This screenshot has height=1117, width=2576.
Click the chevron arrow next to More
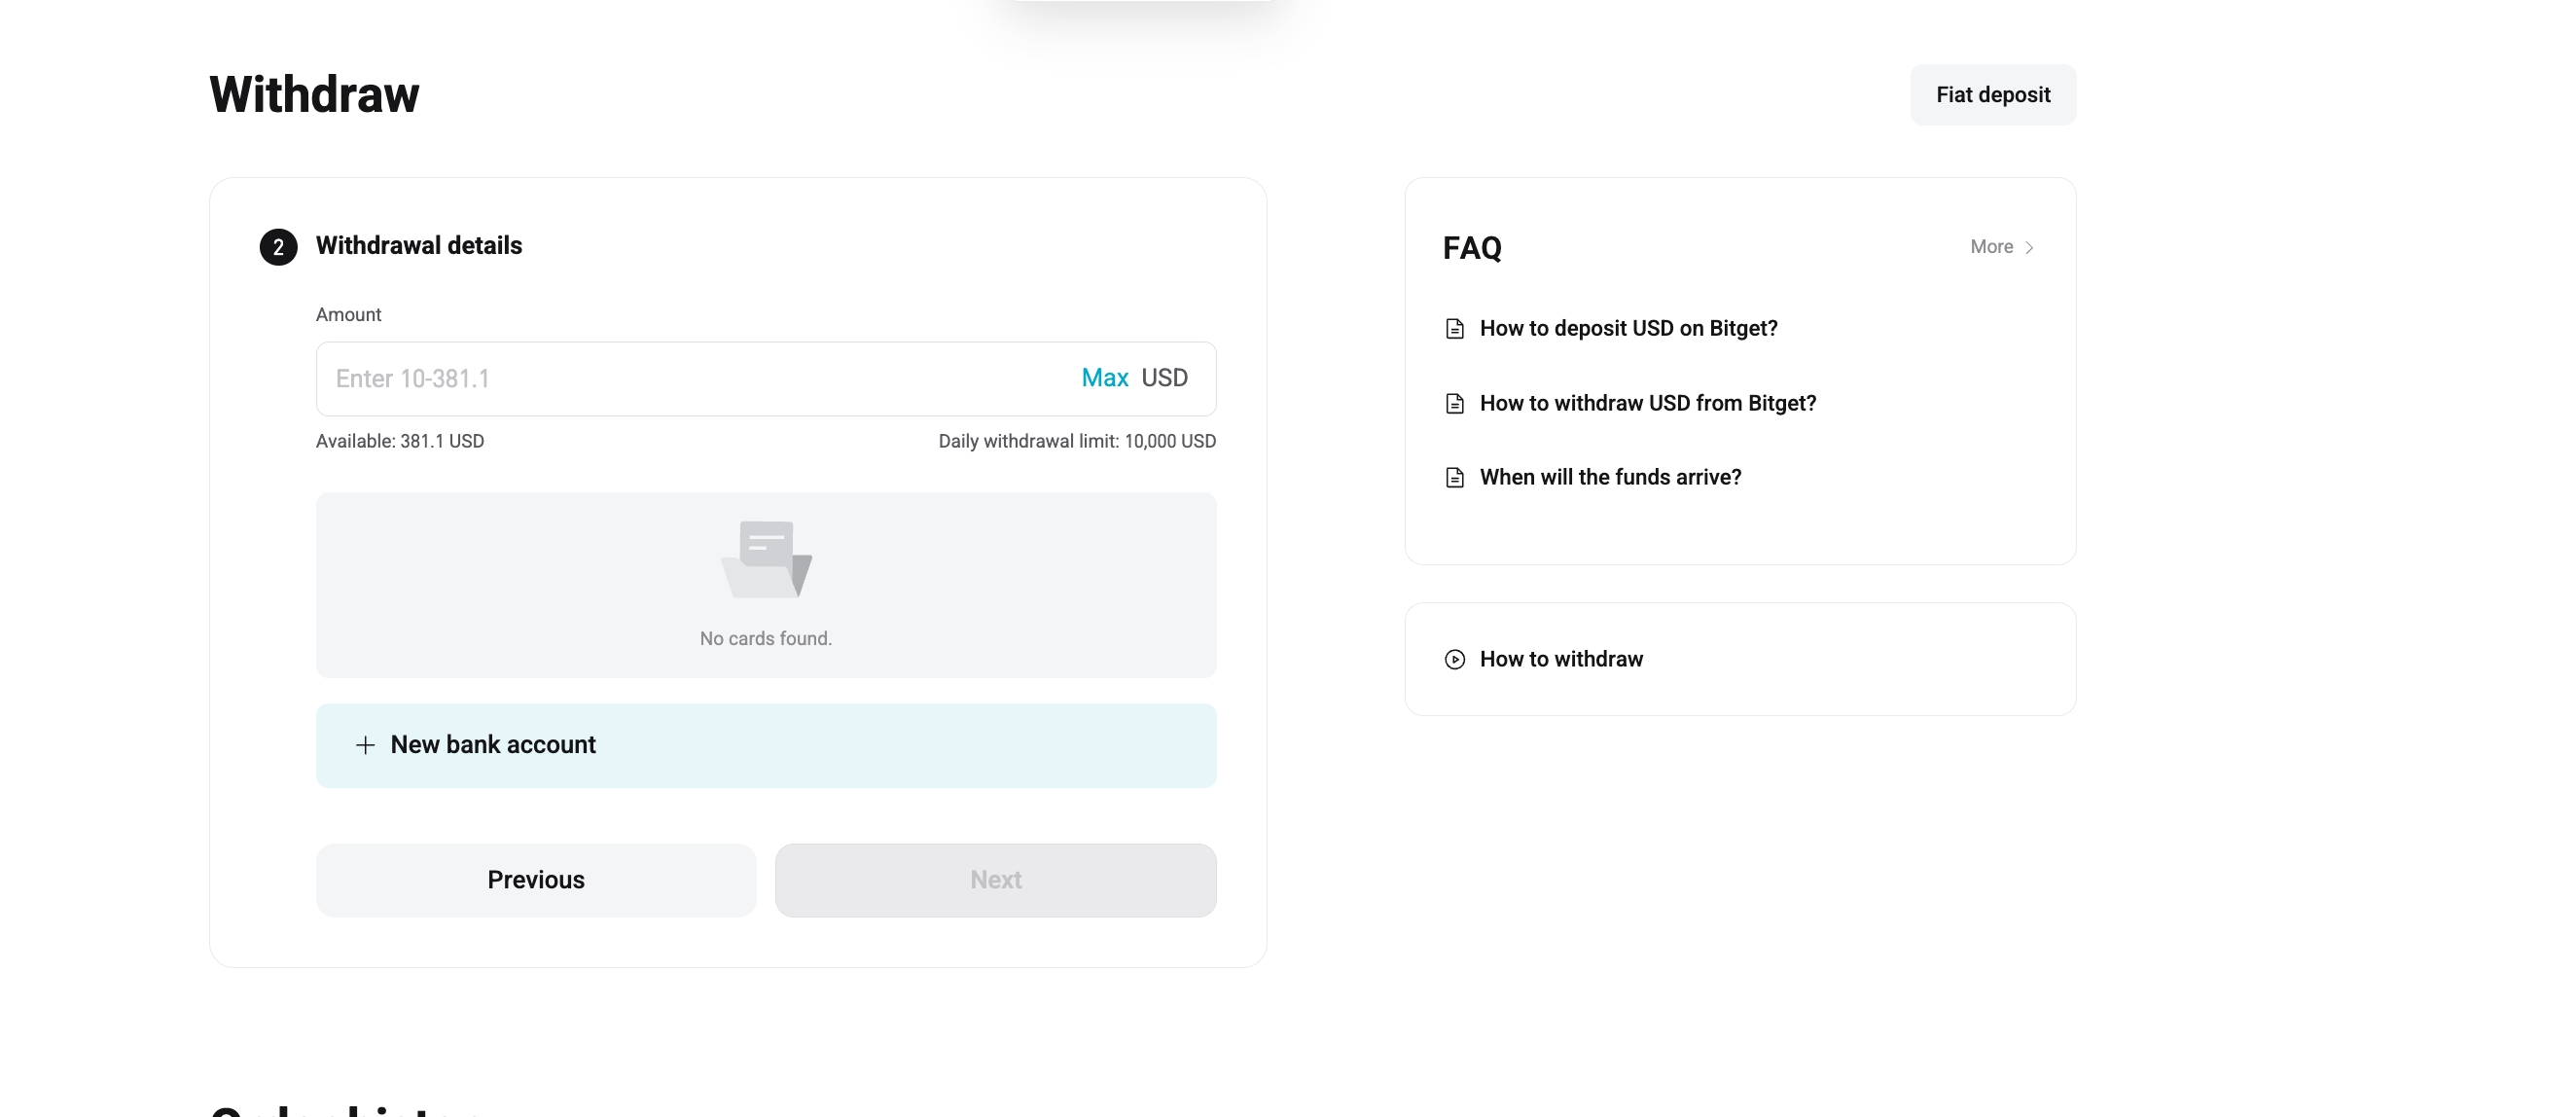click(2029, 246)
